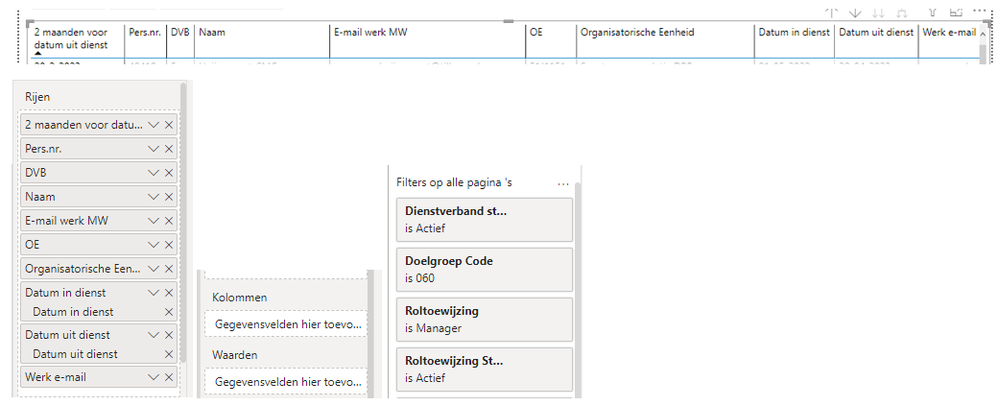999x407 pixels.
Task: Click the expand all levels icon
Action: 903,13
